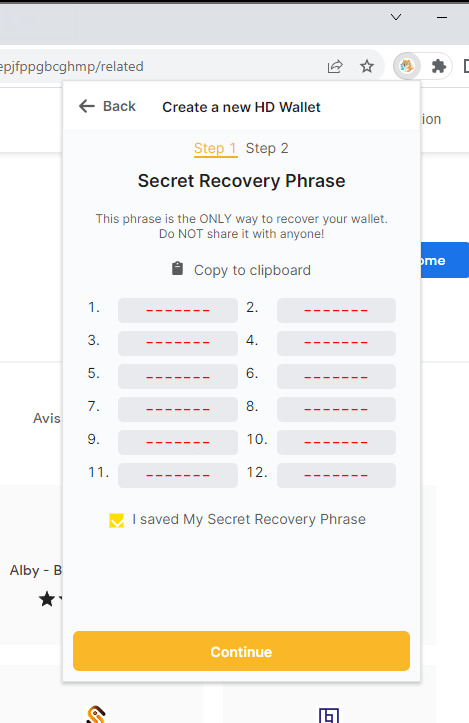This screenshot has width=469, height=723.
Task: Switch to the Step 2 tab
Action: tap(267, 148)
